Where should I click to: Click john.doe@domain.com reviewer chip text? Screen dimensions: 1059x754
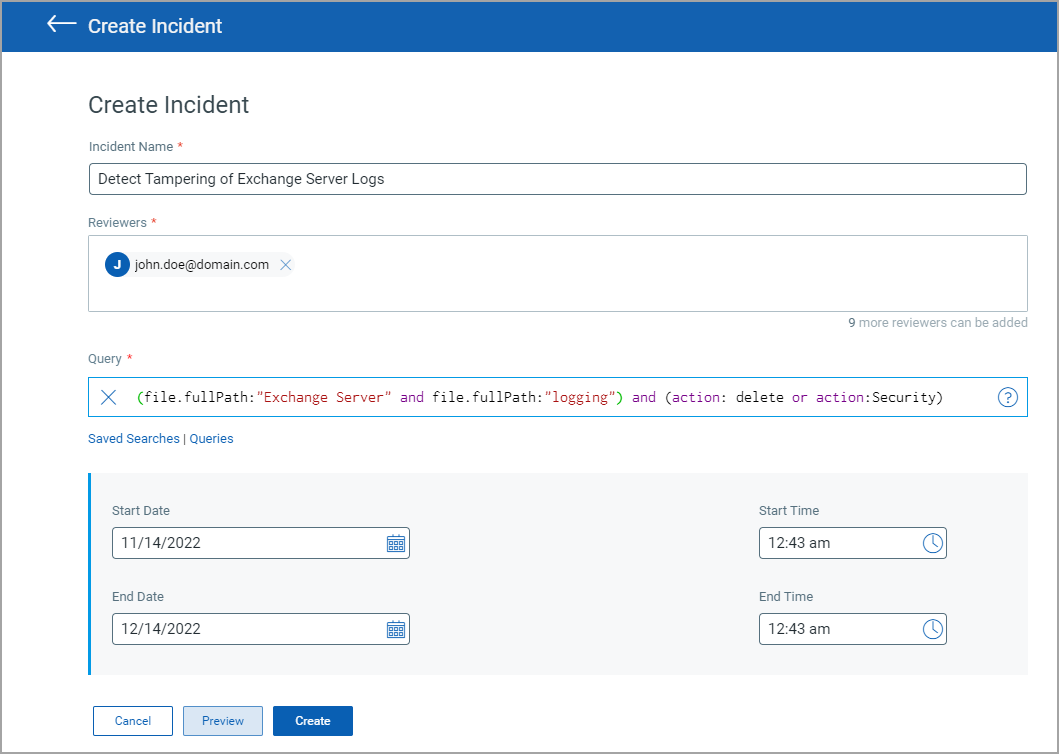202,265
